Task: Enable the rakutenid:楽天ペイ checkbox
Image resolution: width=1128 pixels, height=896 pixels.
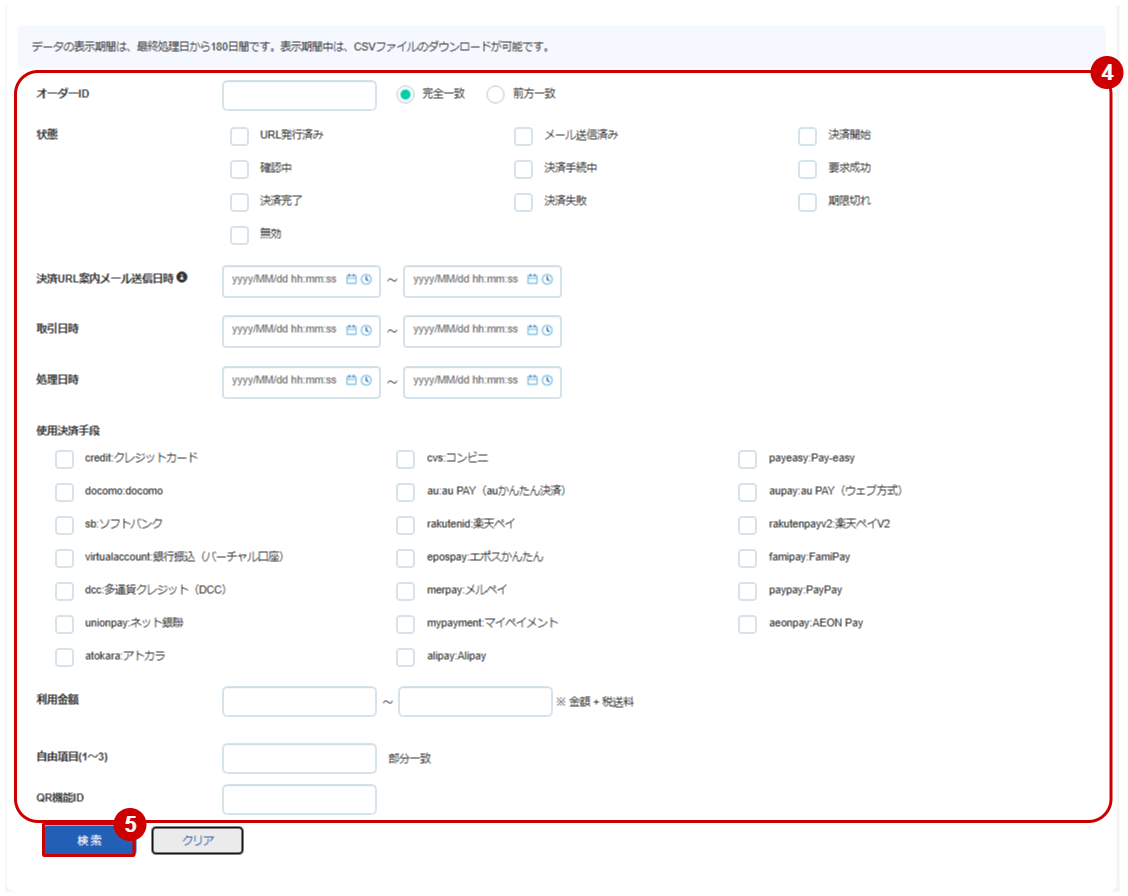Action: click(406, 525)
